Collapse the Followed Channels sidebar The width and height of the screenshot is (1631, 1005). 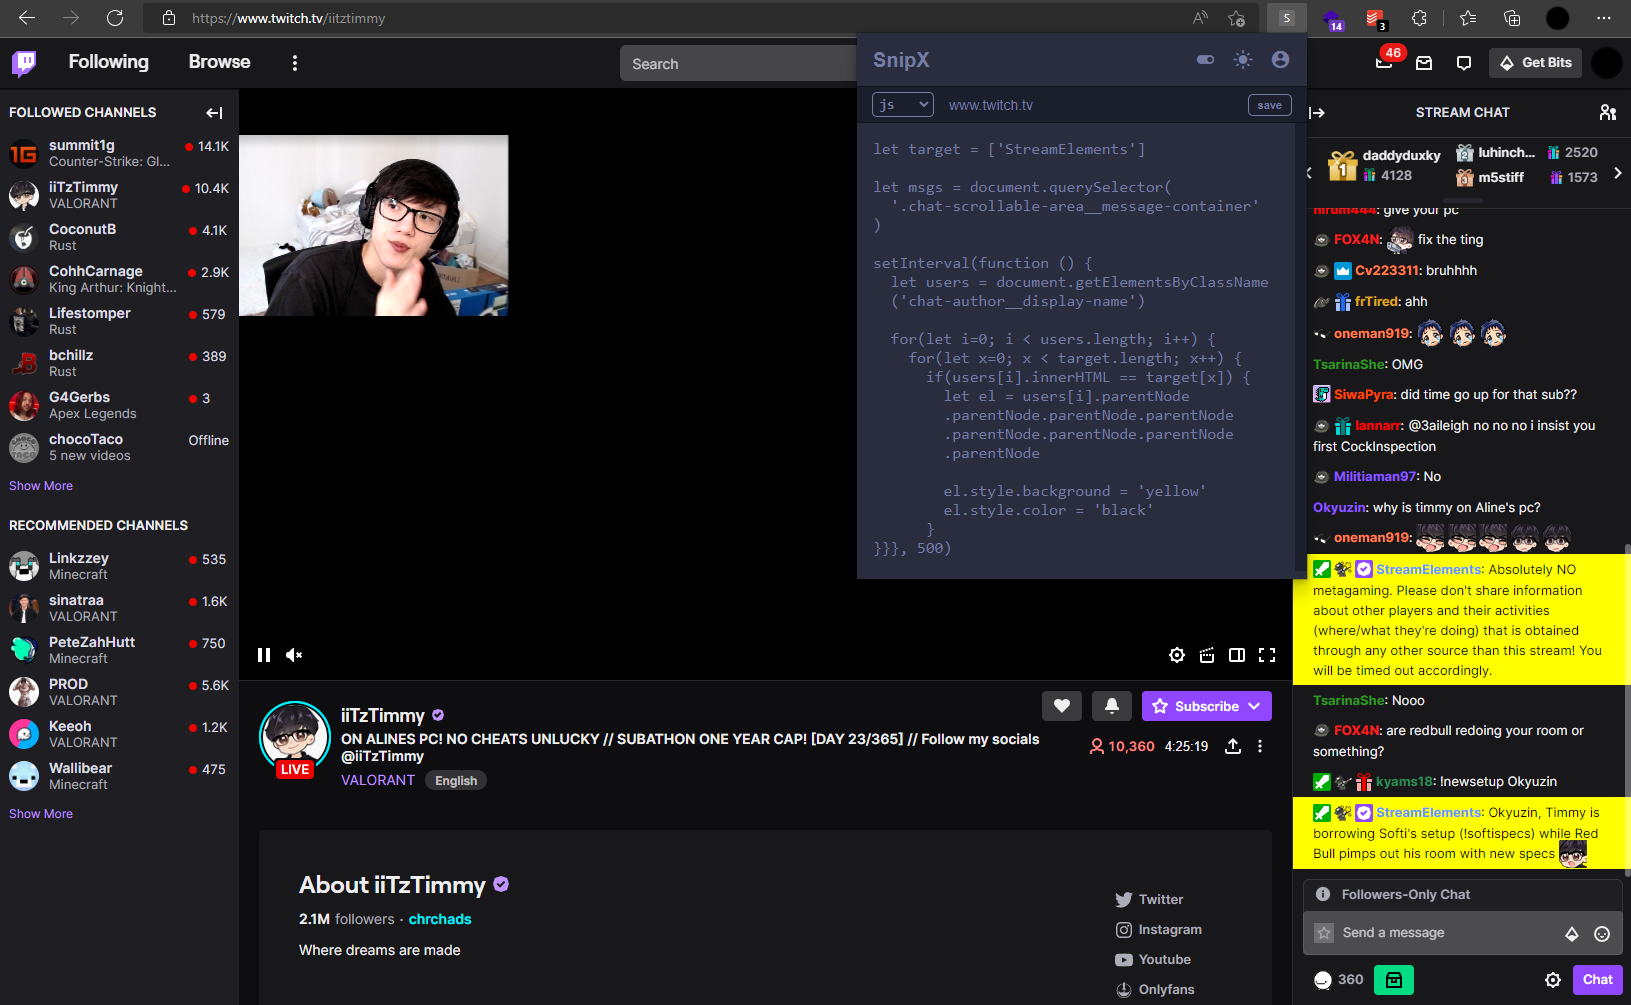coord(214,113)
